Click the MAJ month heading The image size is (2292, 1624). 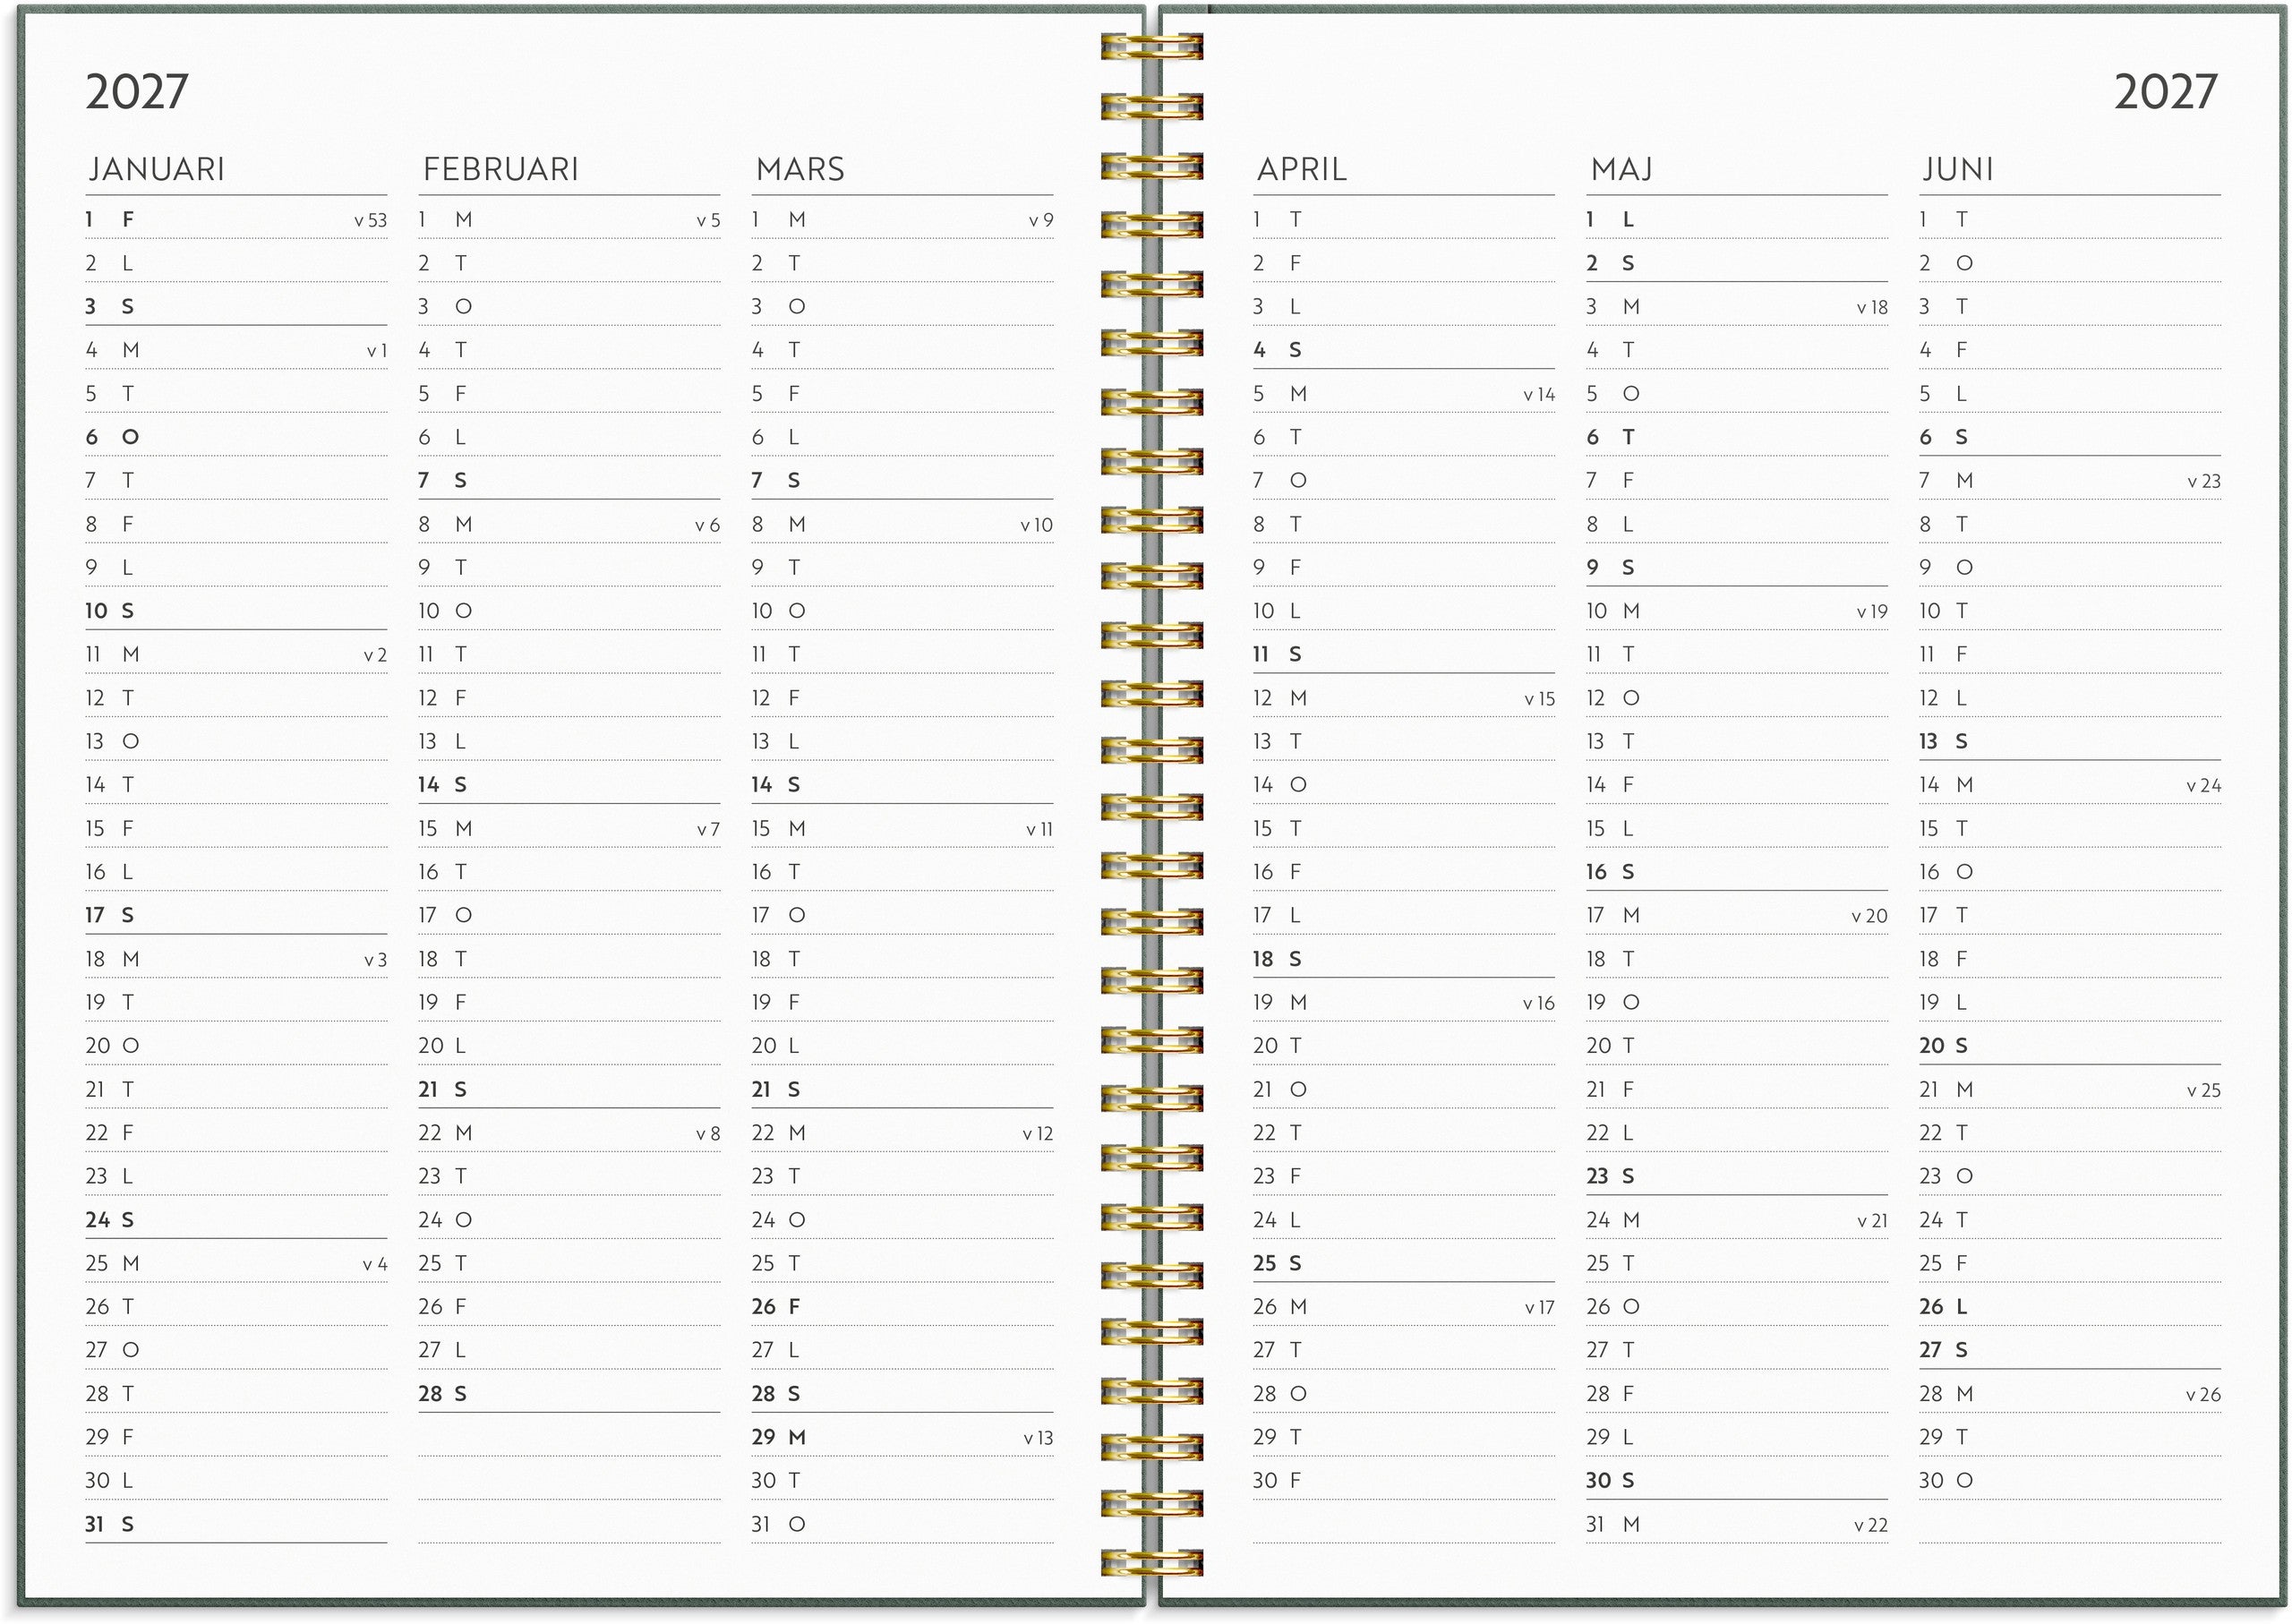[1621, 169]
